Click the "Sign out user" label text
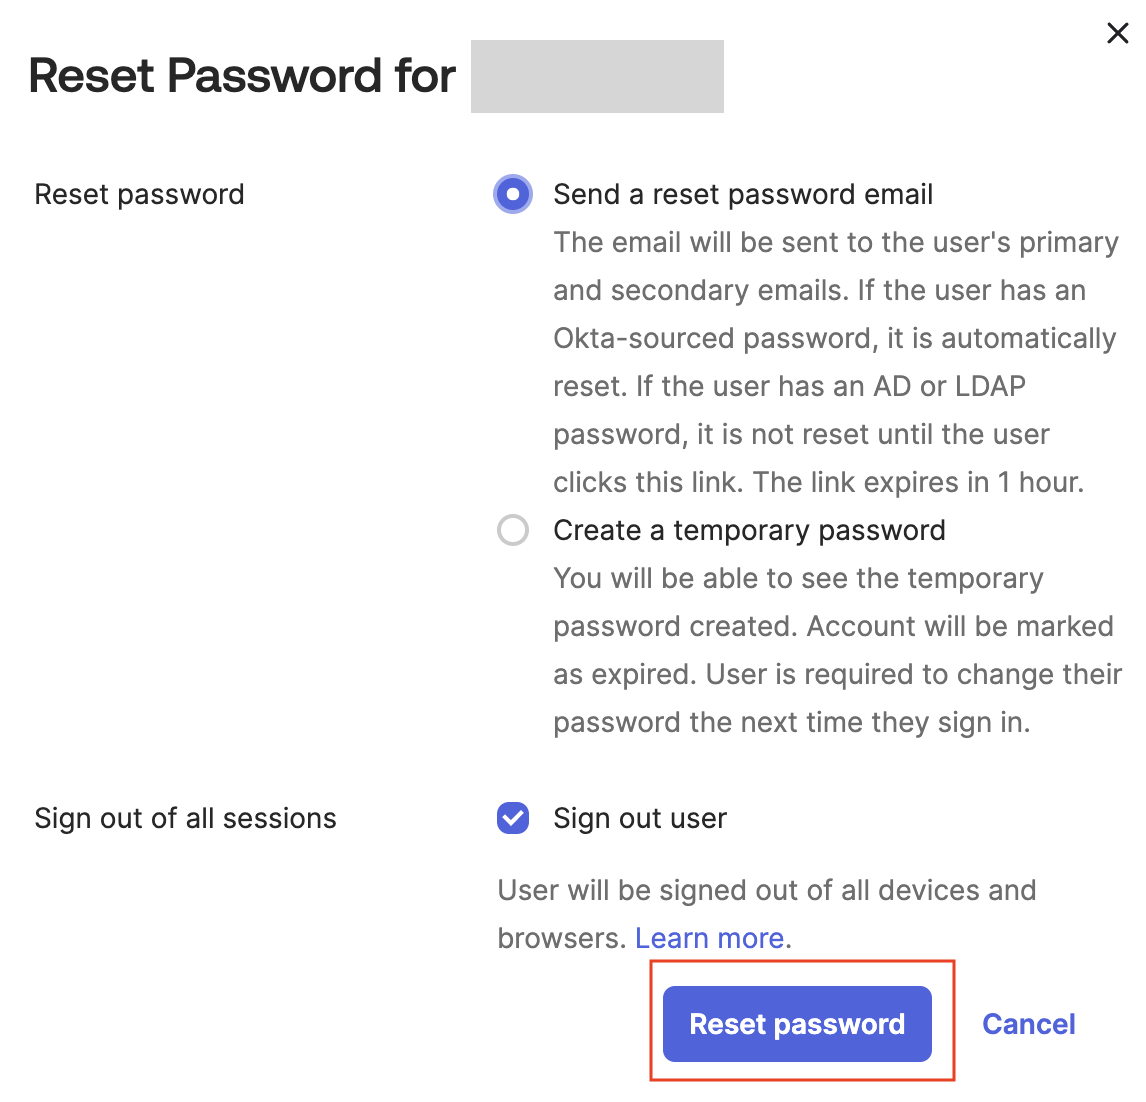Screen dimensions: 1146x1102 (x=640, y=818)
